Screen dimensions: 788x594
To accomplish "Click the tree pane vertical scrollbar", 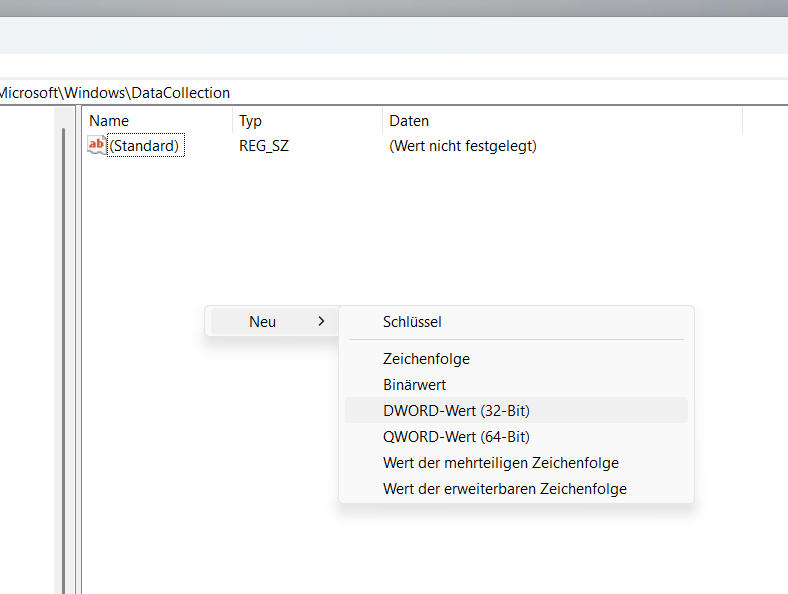I will point(62,350).
